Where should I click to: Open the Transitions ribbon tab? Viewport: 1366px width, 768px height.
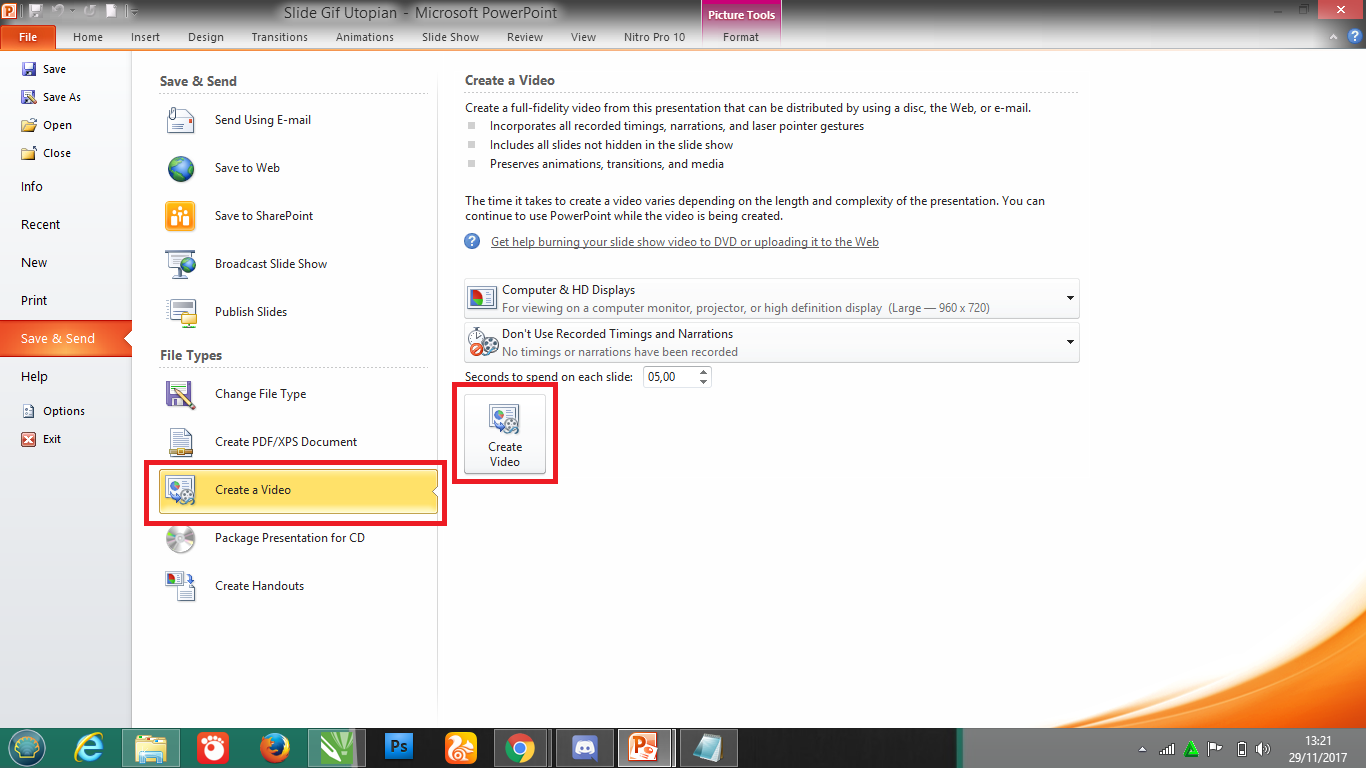click(x=280, y=37)
